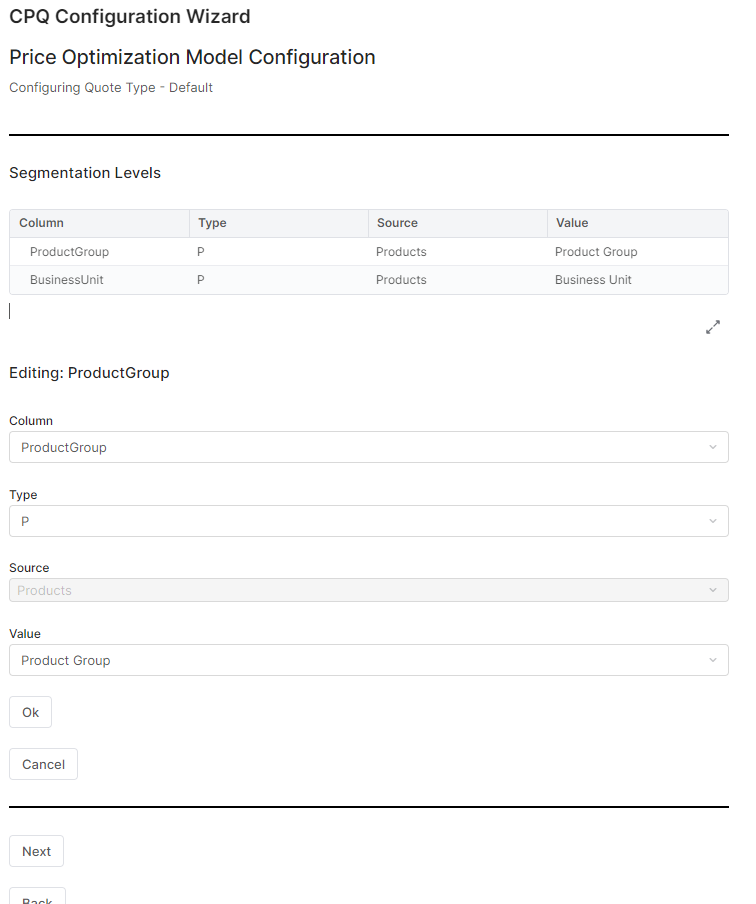Image resolution: width=756 pixels, height=904 pixels.
Task: Open the Column dropdown showing ProductGroup
Action: 368,447
